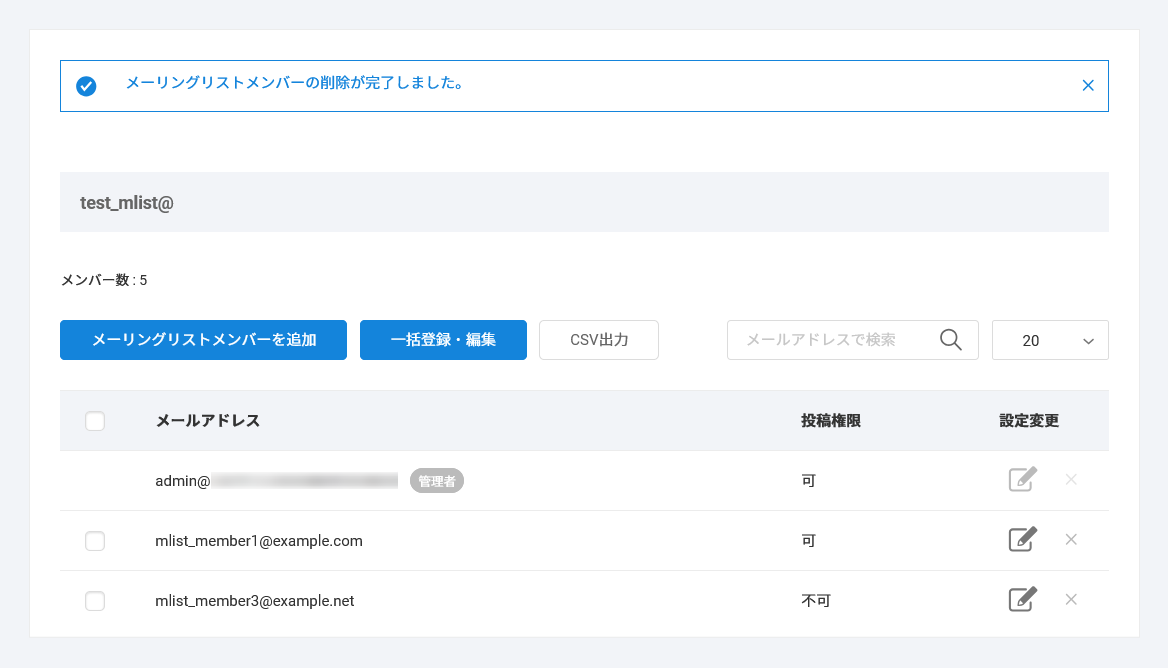Click the 管理者 badge next to admin
Screen dimensions: 1168x668
[x=437, y=481]
